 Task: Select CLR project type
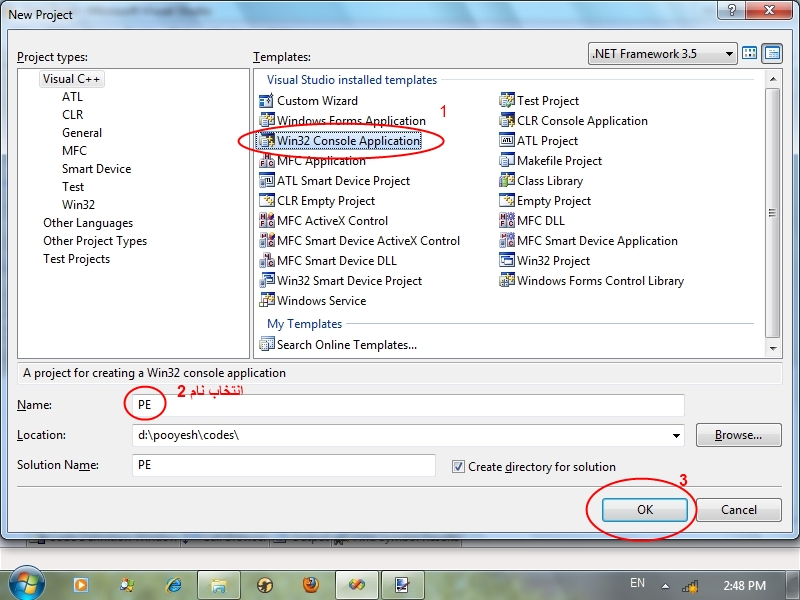coord(72,114)
